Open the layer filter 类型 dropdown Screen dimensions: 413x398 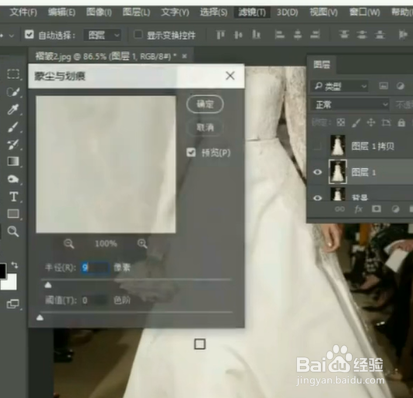pos(339,87)
